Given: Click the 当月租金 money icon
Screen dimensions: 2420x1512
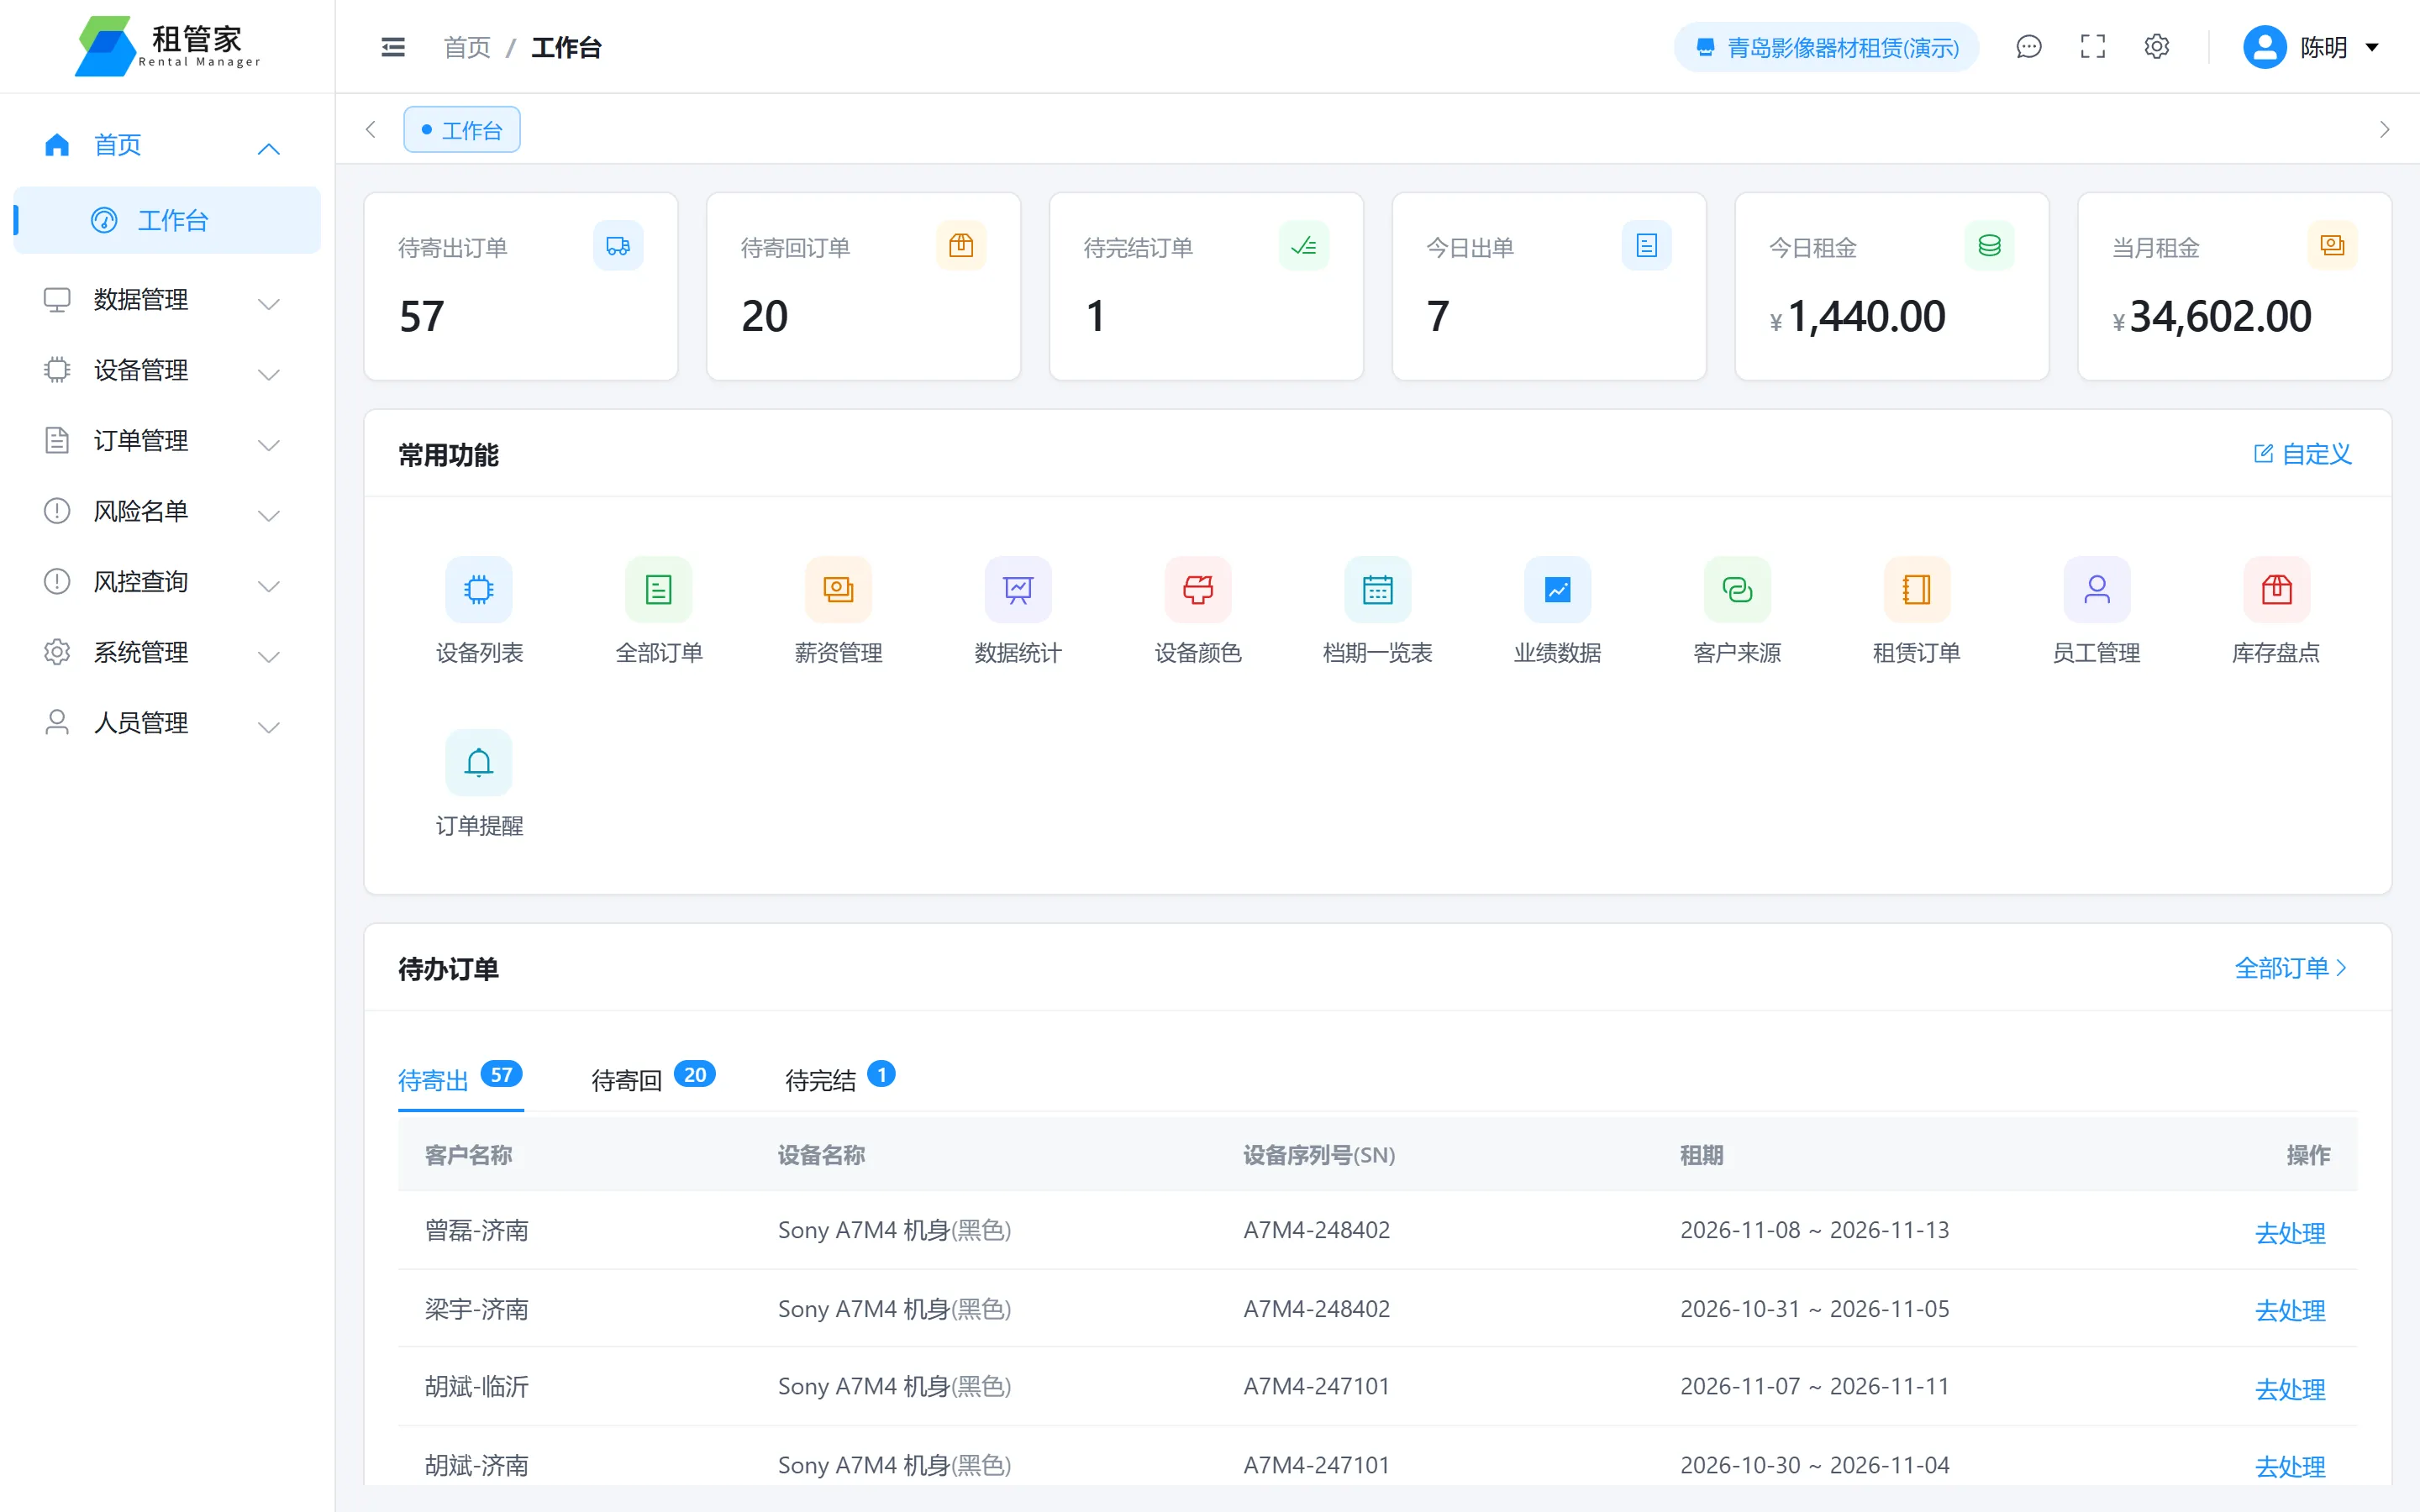Looking at the screenshot, I should [x=2332, y=246].
